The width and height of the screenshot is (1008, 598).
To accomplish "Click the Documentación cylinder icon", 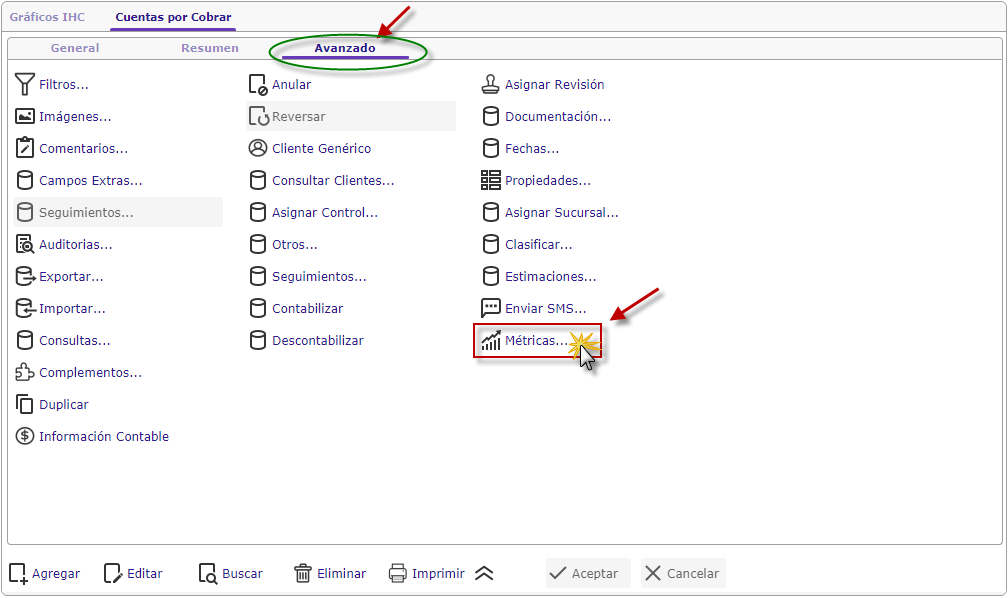I will tap(490, 116).
